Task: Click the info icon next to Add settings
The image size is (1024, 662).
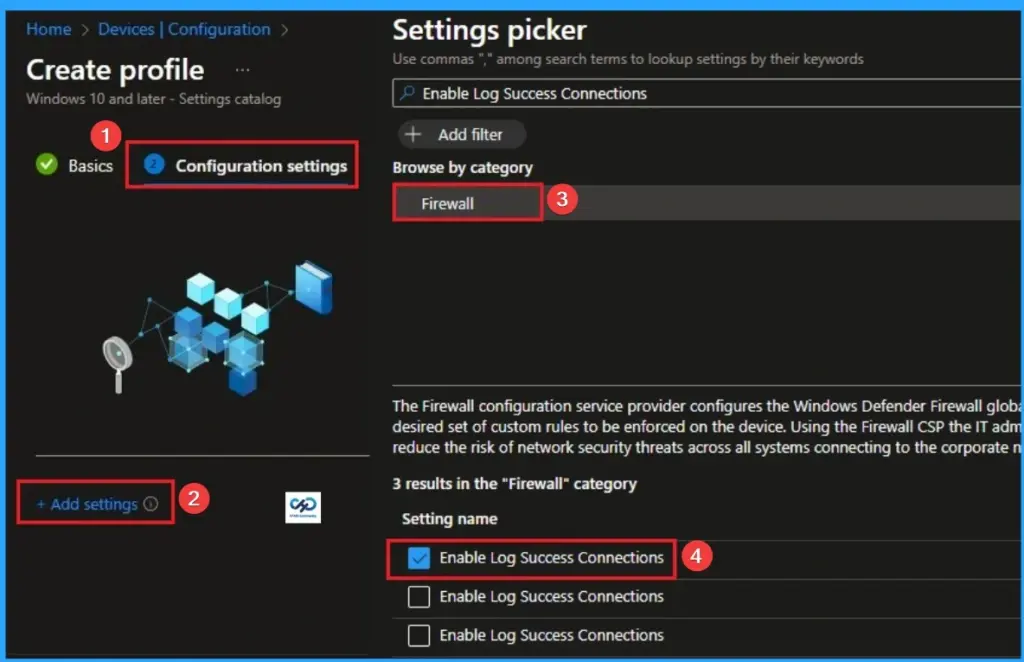Action: (150, 505)
